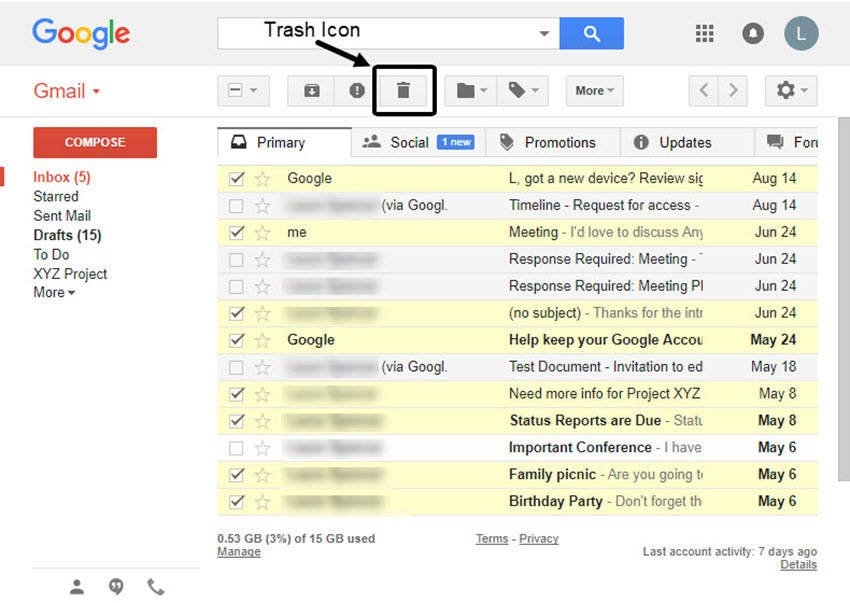Image resolution: width=850 pixels, height=603 pixels.
Task: Select the Archive icon in the toolbar
Action: click(x=310, y=90)
